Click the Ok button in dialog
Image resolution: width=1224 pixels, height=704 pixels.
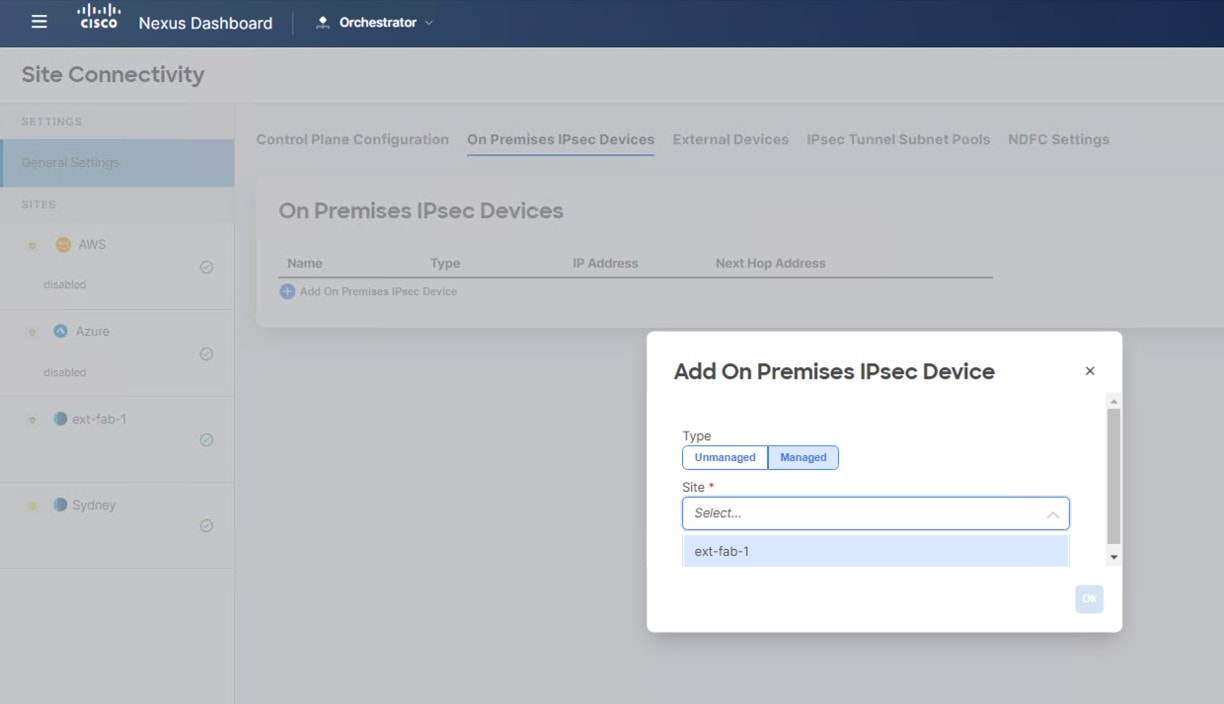click(x=1089, y=599)
